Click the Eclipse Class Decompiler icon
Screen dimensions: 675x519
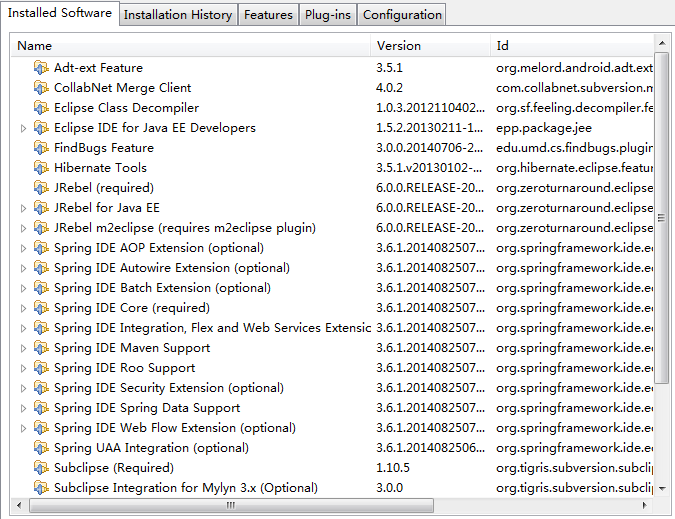pyautogui.click(x=41, y=108)
